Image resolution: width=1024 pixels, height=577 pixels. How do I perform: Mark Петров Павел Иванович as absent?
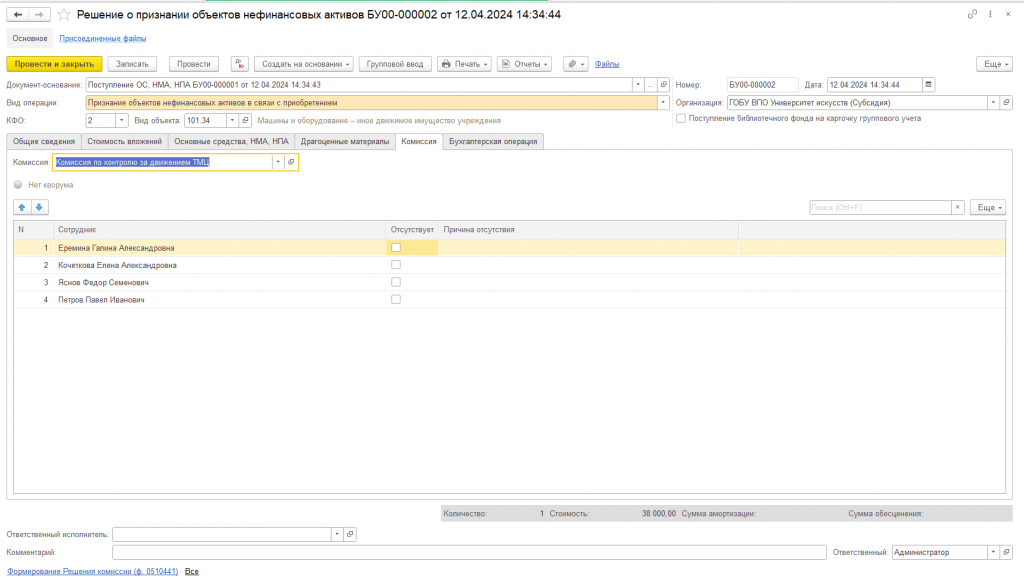pyautogui.click(x=396, y=300)
